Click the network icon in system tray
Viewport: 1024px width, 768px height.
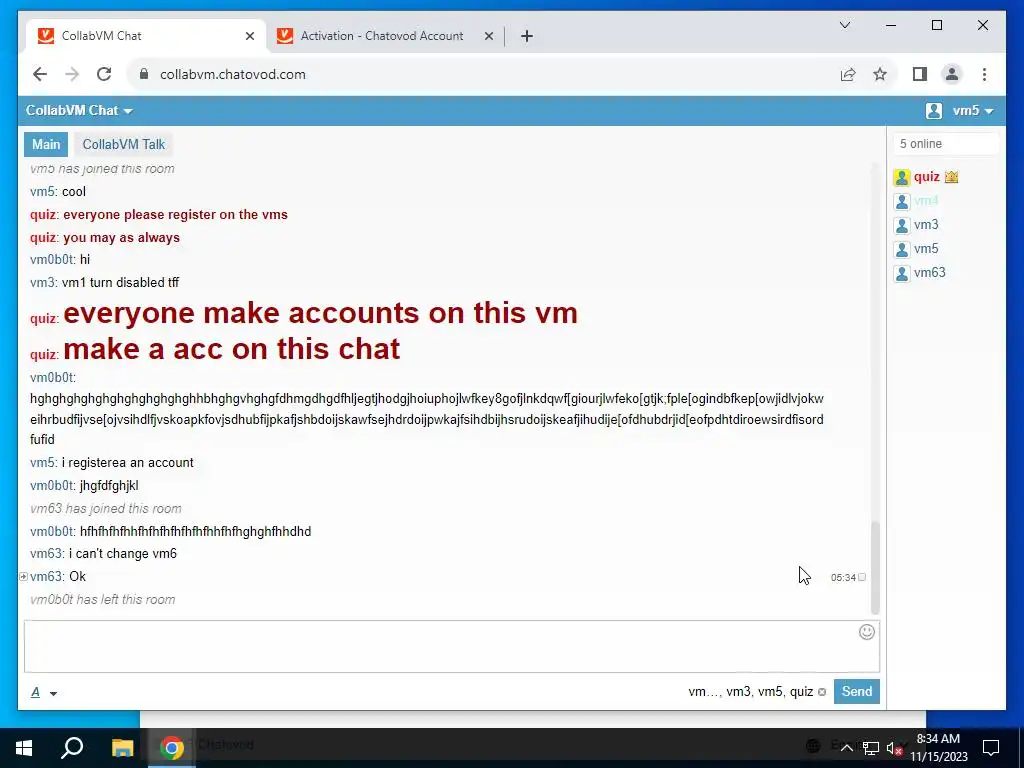point(871,748)
